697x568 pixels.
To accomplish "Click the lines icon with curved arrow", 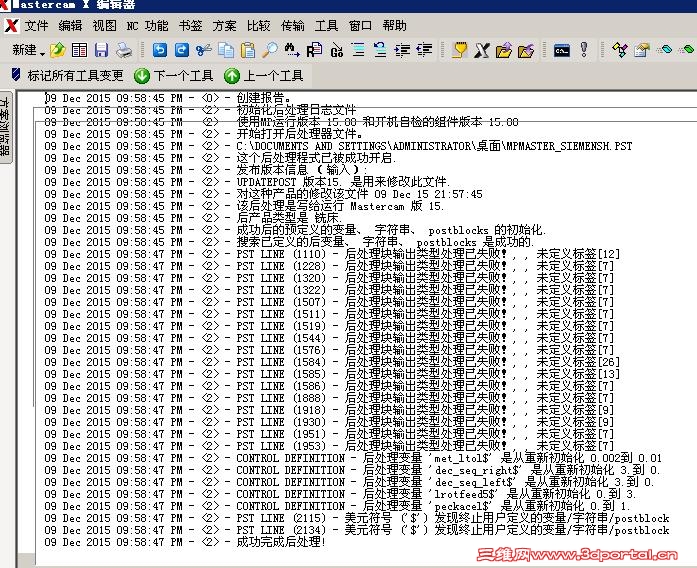I will 380,50.
